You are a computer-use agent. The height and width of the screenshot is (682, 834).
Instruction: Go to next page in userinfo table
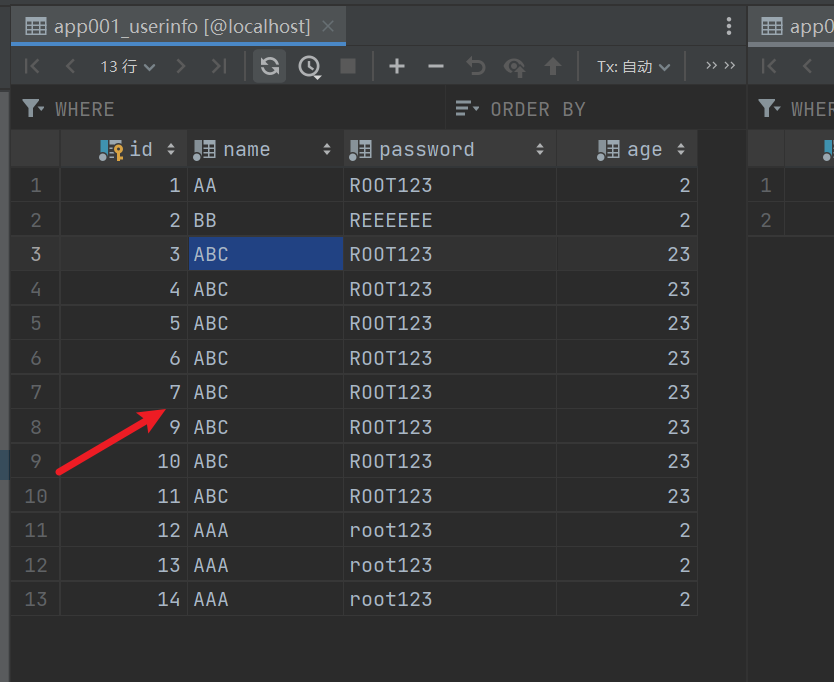click(181, 66)
